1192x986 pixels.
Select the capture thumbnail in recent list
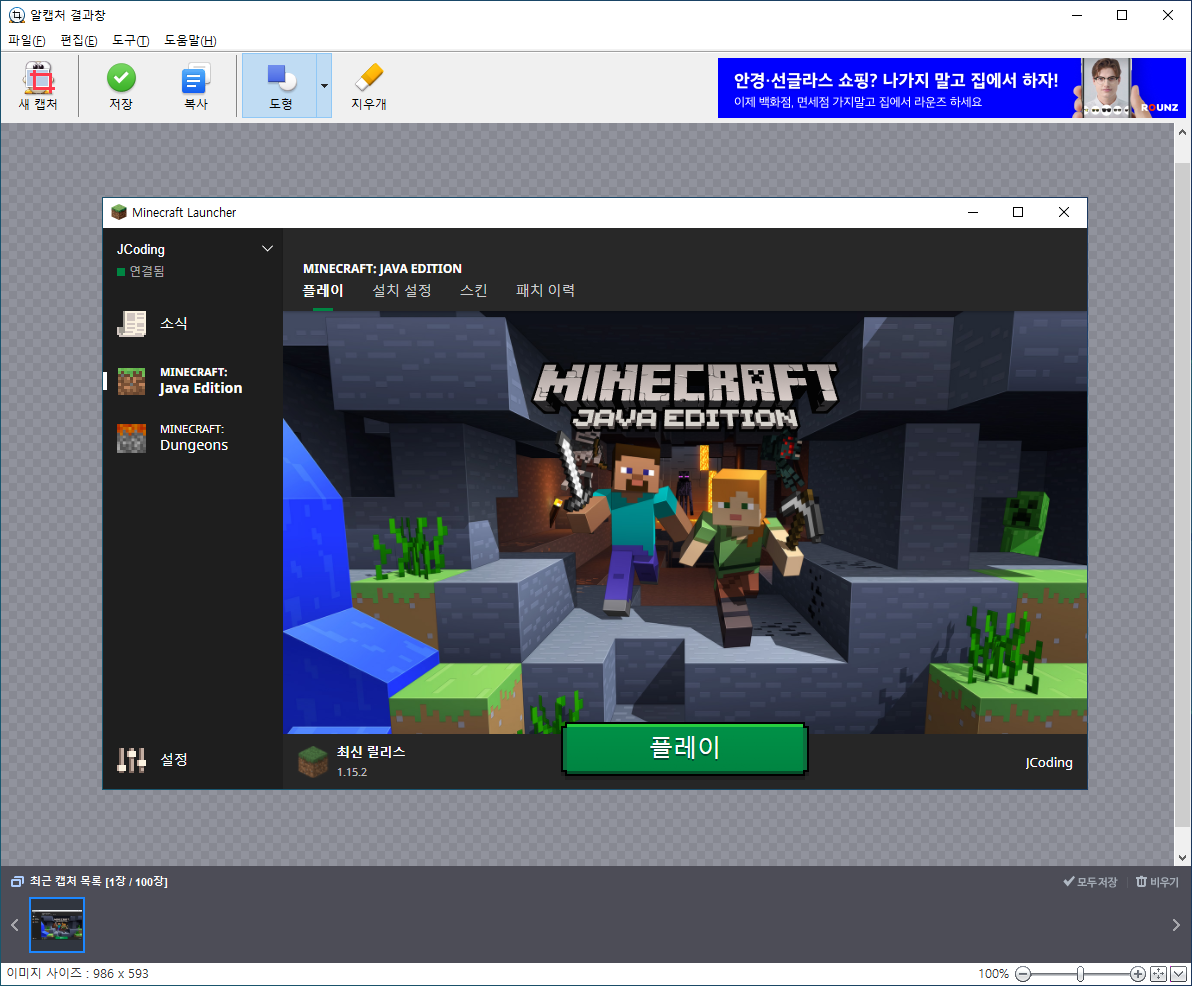pyautogui.click(x=57, y=925)
